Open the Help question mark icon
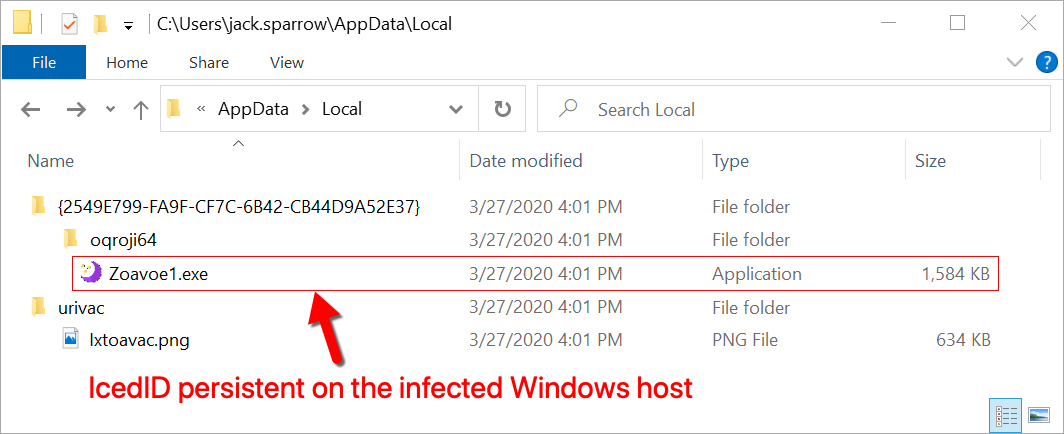 tap(1046, 63)
